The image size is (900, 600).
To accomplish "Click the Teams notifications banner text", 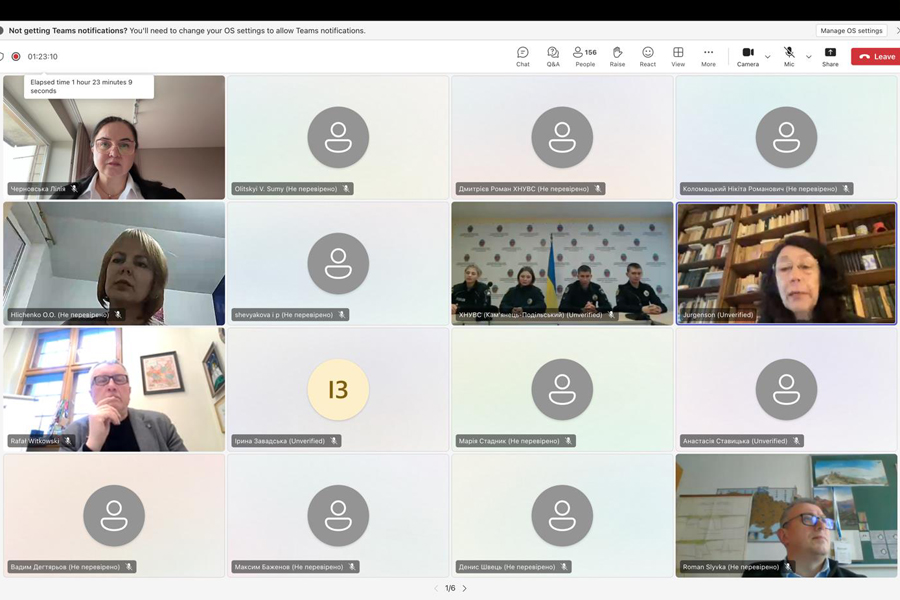I will [x=187, y=30].
